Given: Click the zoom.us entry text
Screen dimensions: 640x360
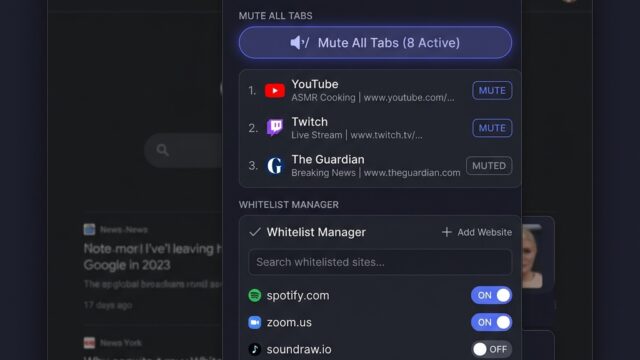Looking at the screenshot, I should [289, 322].
